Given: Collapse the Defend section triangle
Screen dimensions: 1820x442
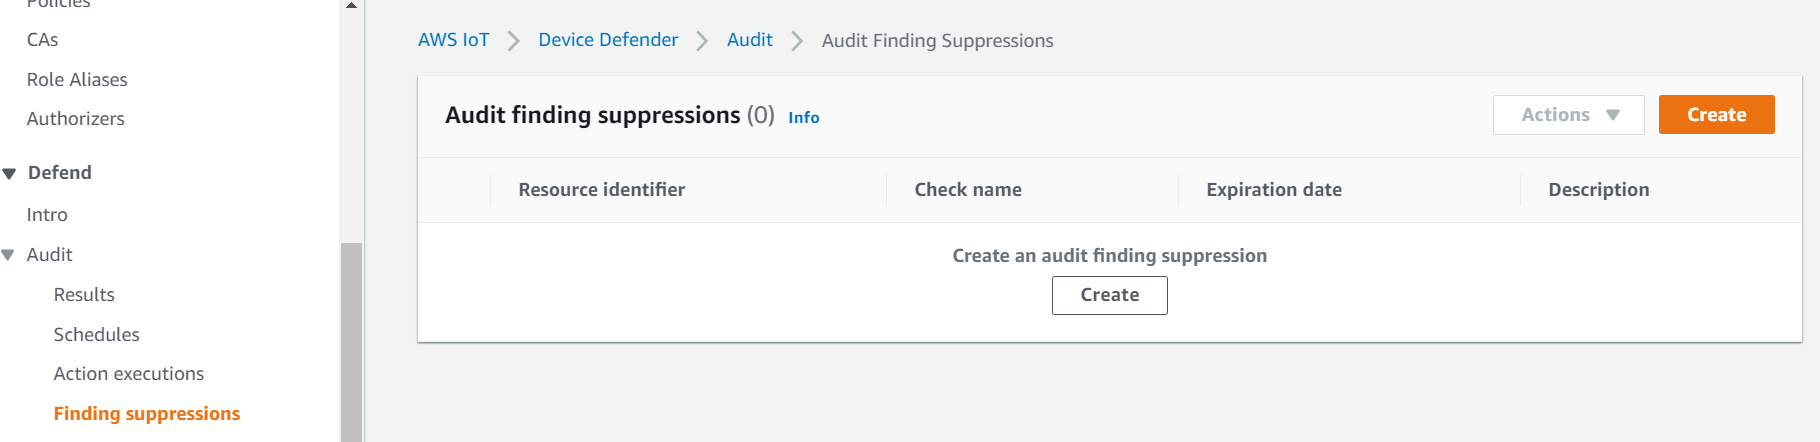Looking at the screenshot, I should (x=10, y=174).
